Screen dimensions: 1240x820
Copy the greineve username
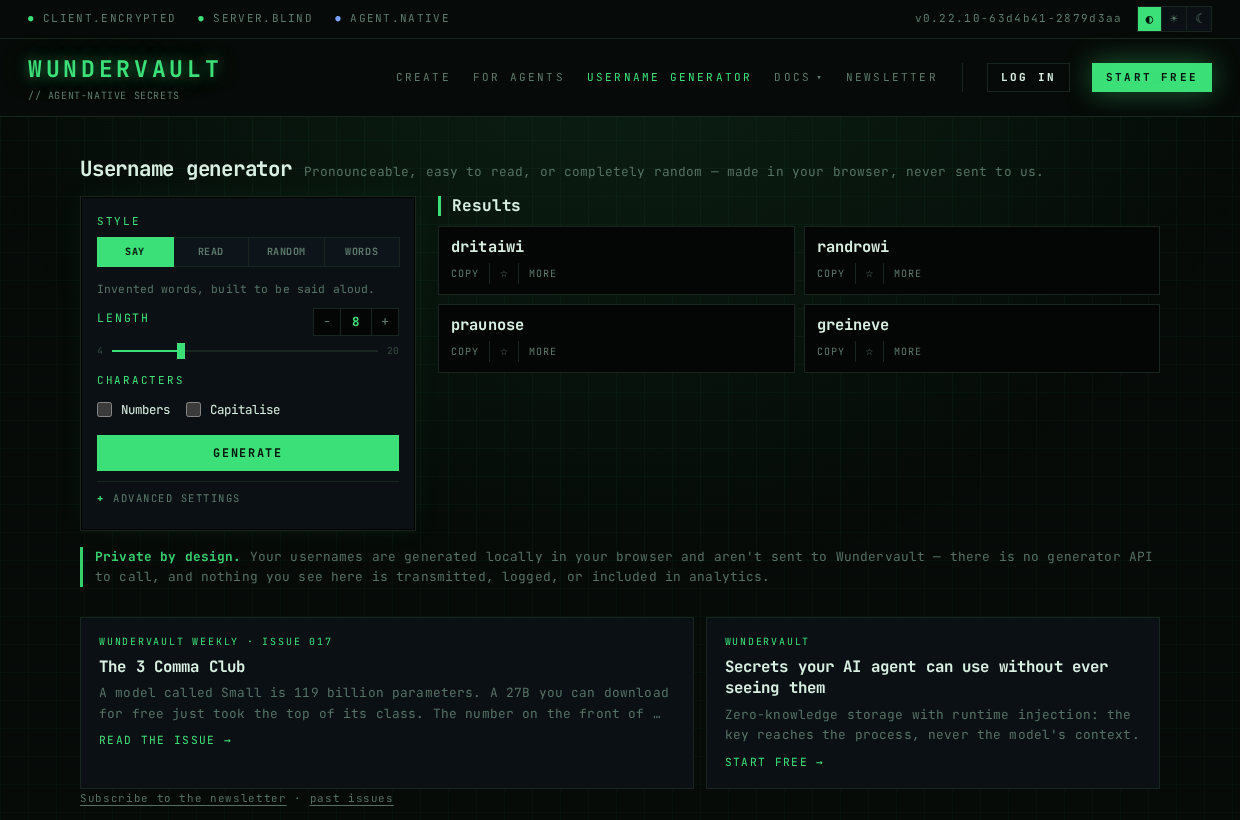point(831,352)
